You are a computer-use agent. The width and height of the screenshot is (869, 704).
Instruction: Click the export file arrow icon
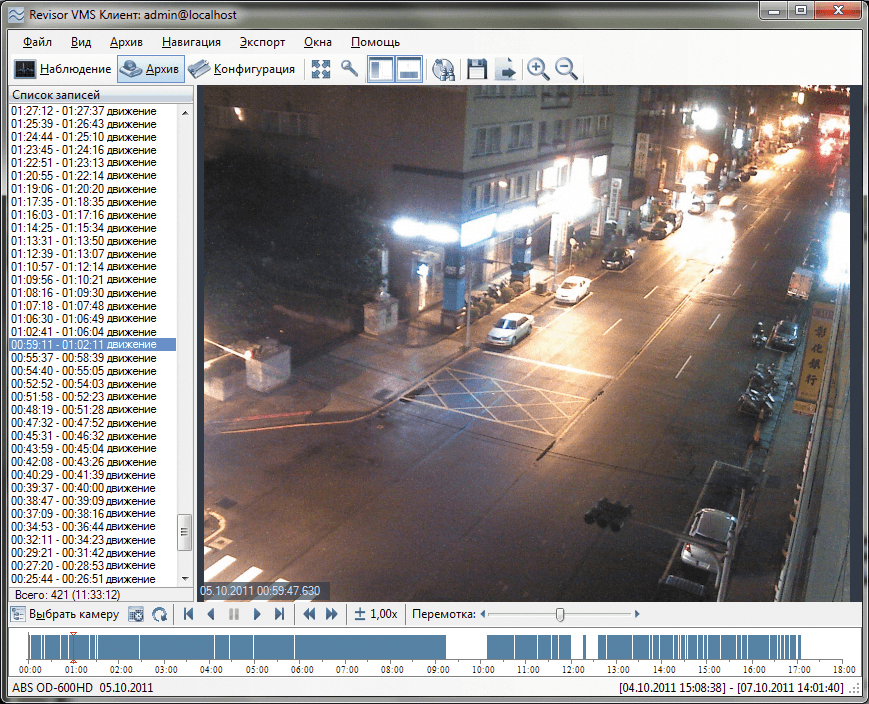506,69
